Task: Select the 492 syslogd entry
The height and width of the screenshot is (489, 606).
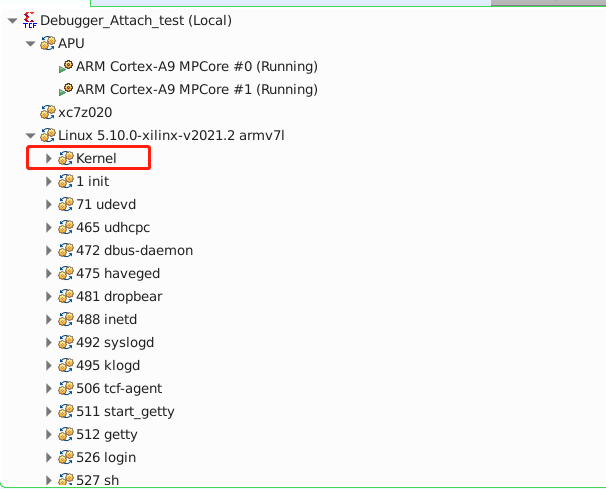Action: [x=115, y=342]
